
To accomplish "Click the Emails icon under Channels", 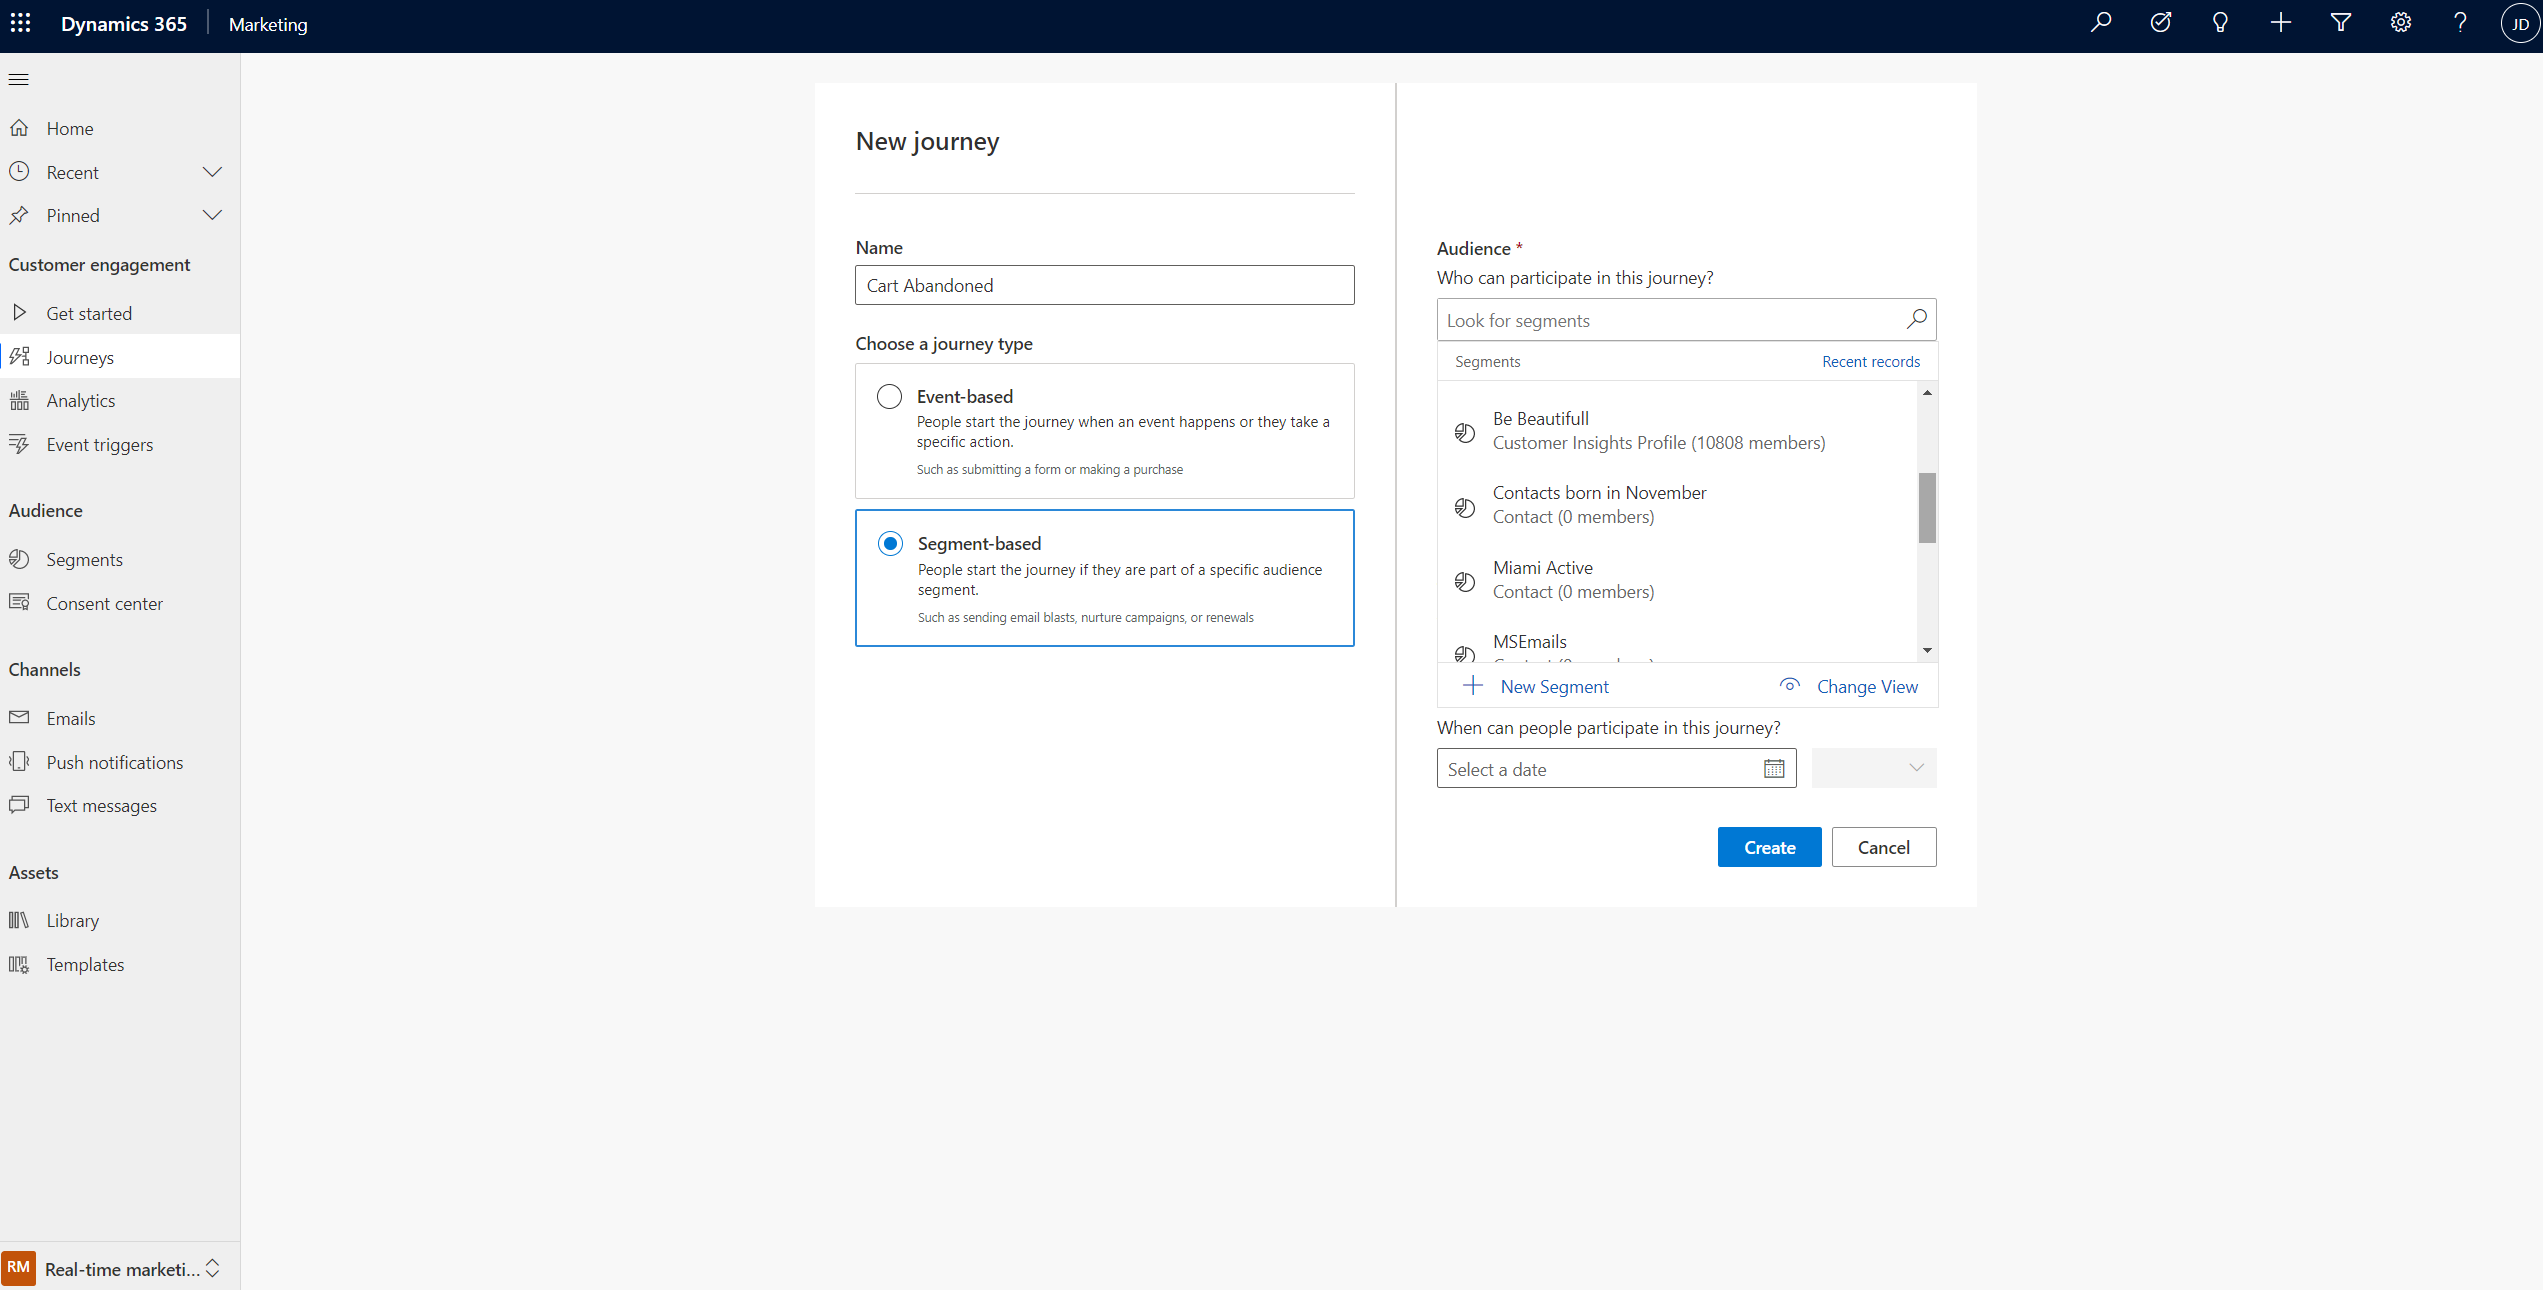I will coord(20,717).
